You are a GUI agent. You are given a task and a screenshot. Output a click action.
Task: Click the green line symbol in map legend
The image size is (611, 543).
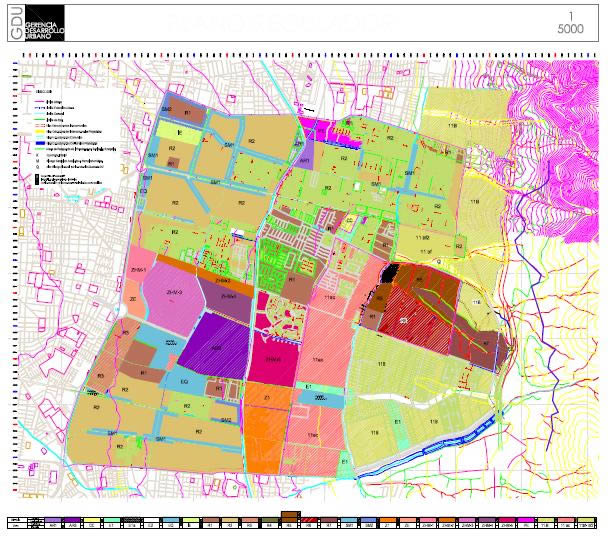[39, 119]
